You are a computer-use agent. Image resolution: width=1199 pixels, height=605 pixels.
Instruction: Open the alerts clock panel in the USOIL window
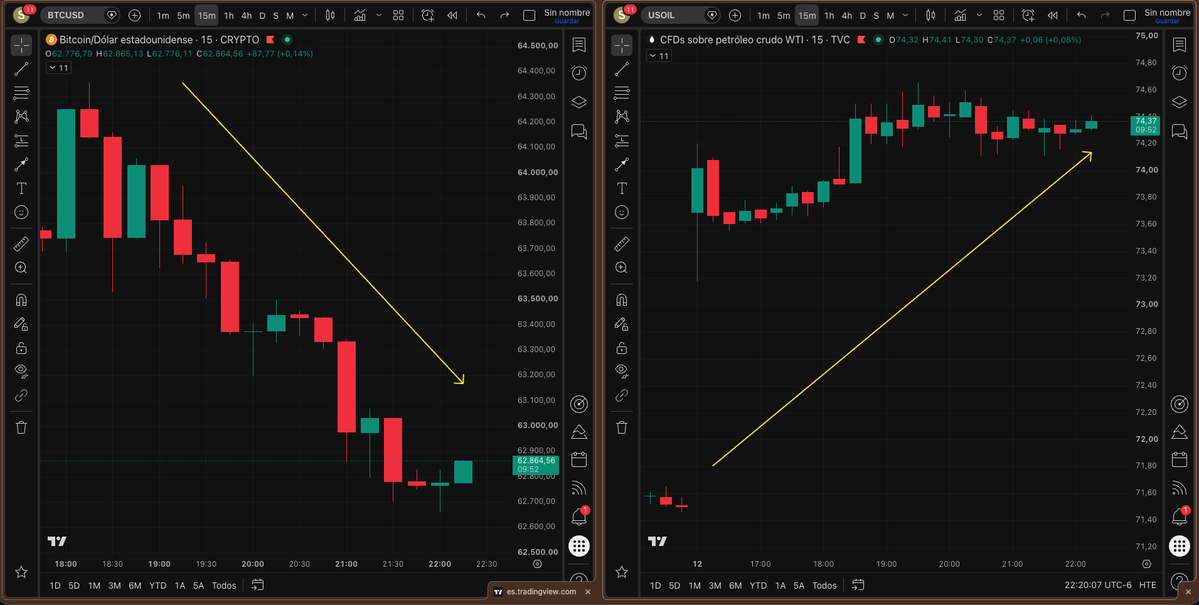1179,73
